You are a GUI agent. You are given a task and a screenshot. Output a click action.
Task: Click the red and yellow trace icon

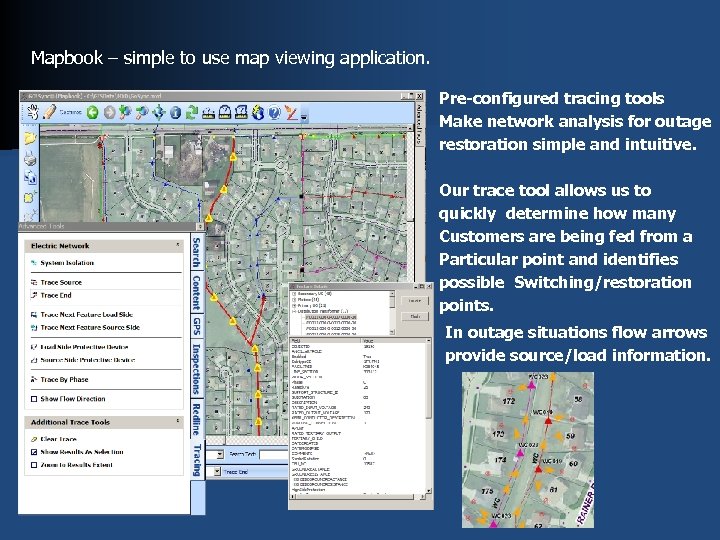[291, 112]
